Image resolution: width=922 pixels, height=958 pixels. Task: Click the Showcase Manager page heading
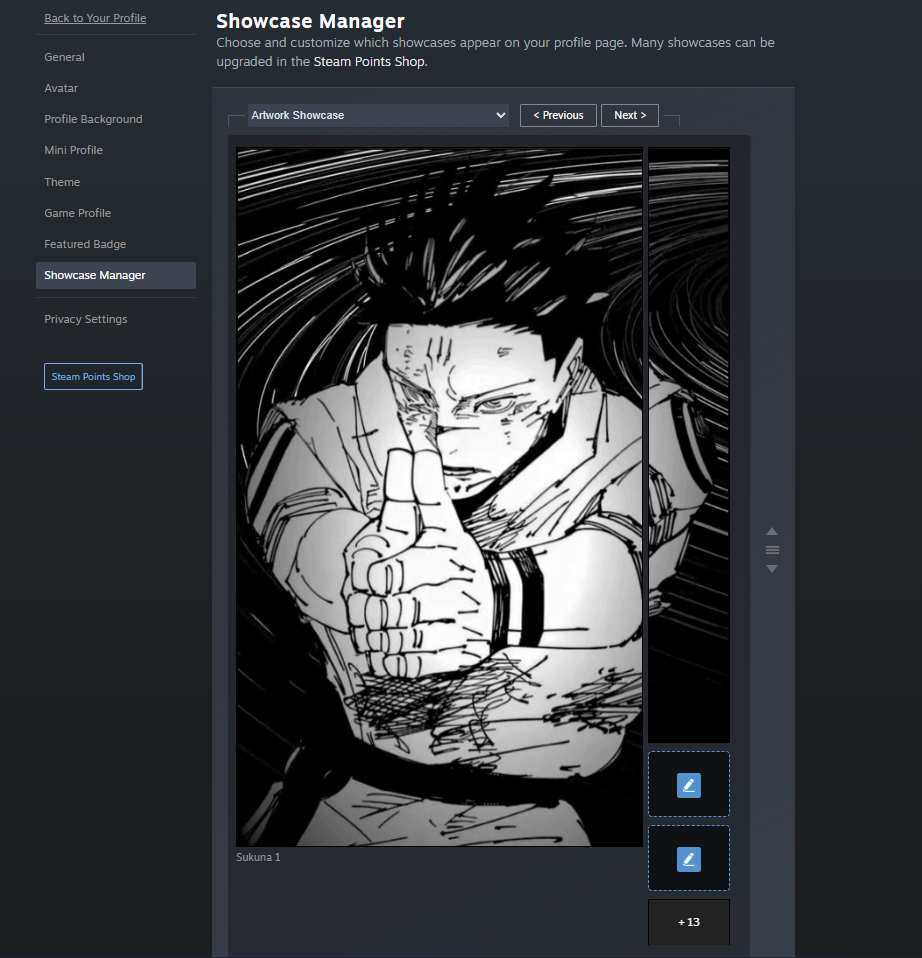click(x=310, y=21)
